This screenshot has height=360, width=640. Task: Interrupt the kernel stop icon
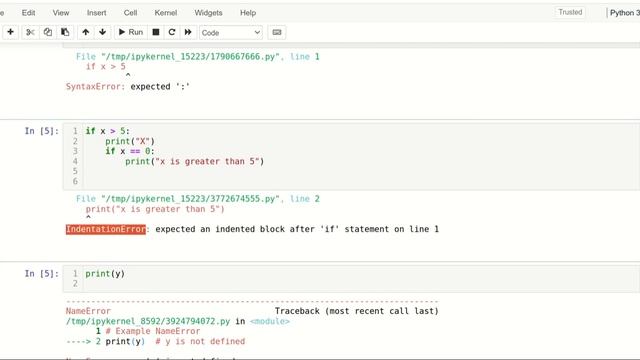point(156,32)
